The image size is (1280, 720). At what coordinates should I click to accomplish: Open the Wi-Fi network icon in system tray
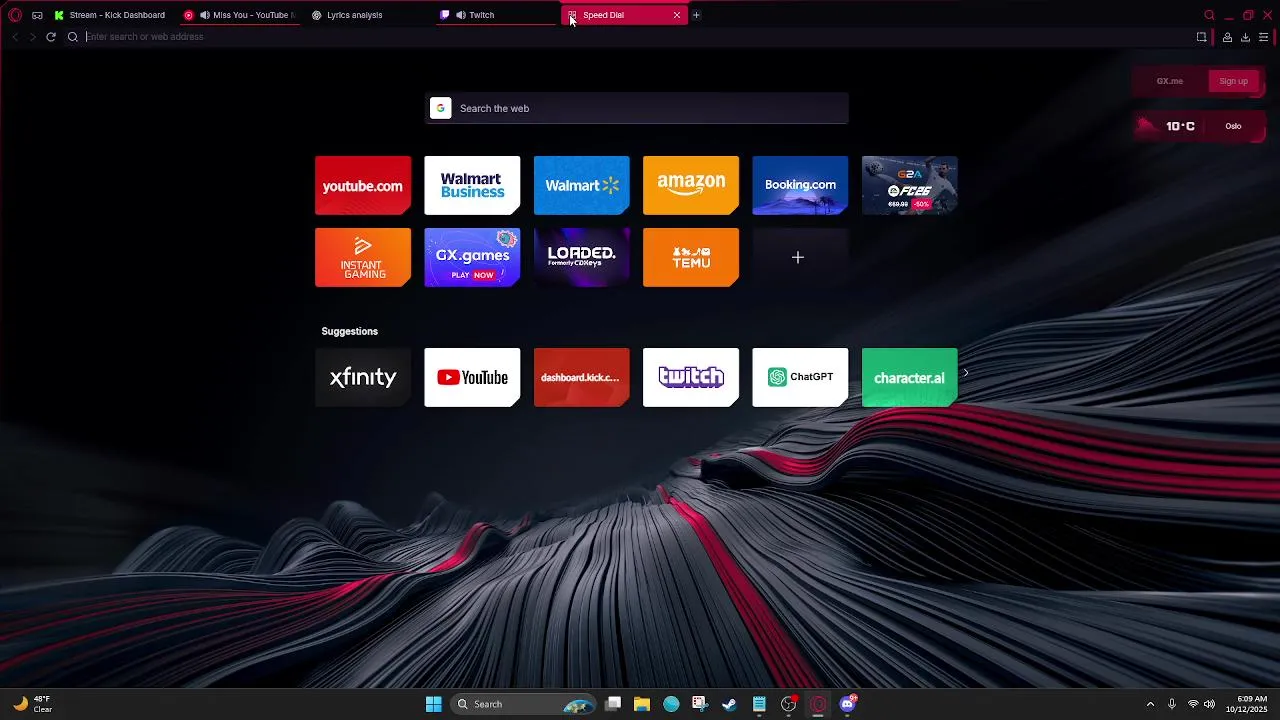[x=1193, y=704]
